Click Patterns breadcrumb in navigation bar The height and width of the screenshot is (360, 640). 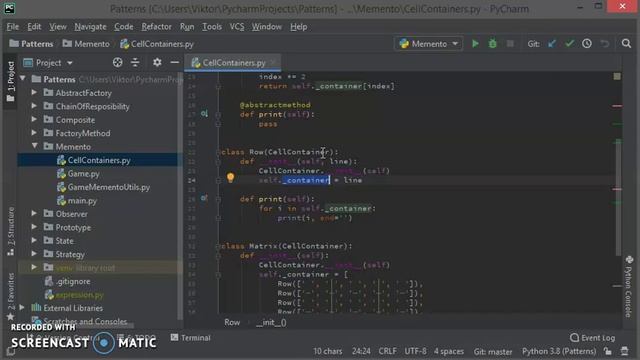31,44
